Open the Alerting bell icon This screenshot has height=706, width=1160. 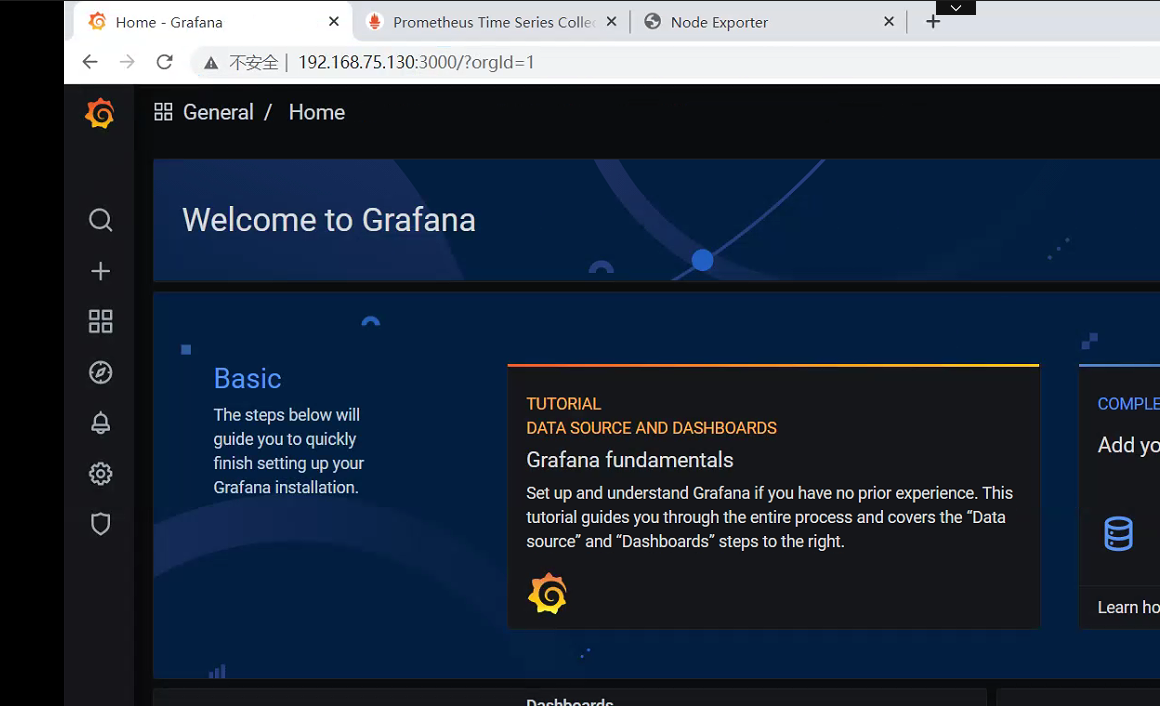[100, 423]
